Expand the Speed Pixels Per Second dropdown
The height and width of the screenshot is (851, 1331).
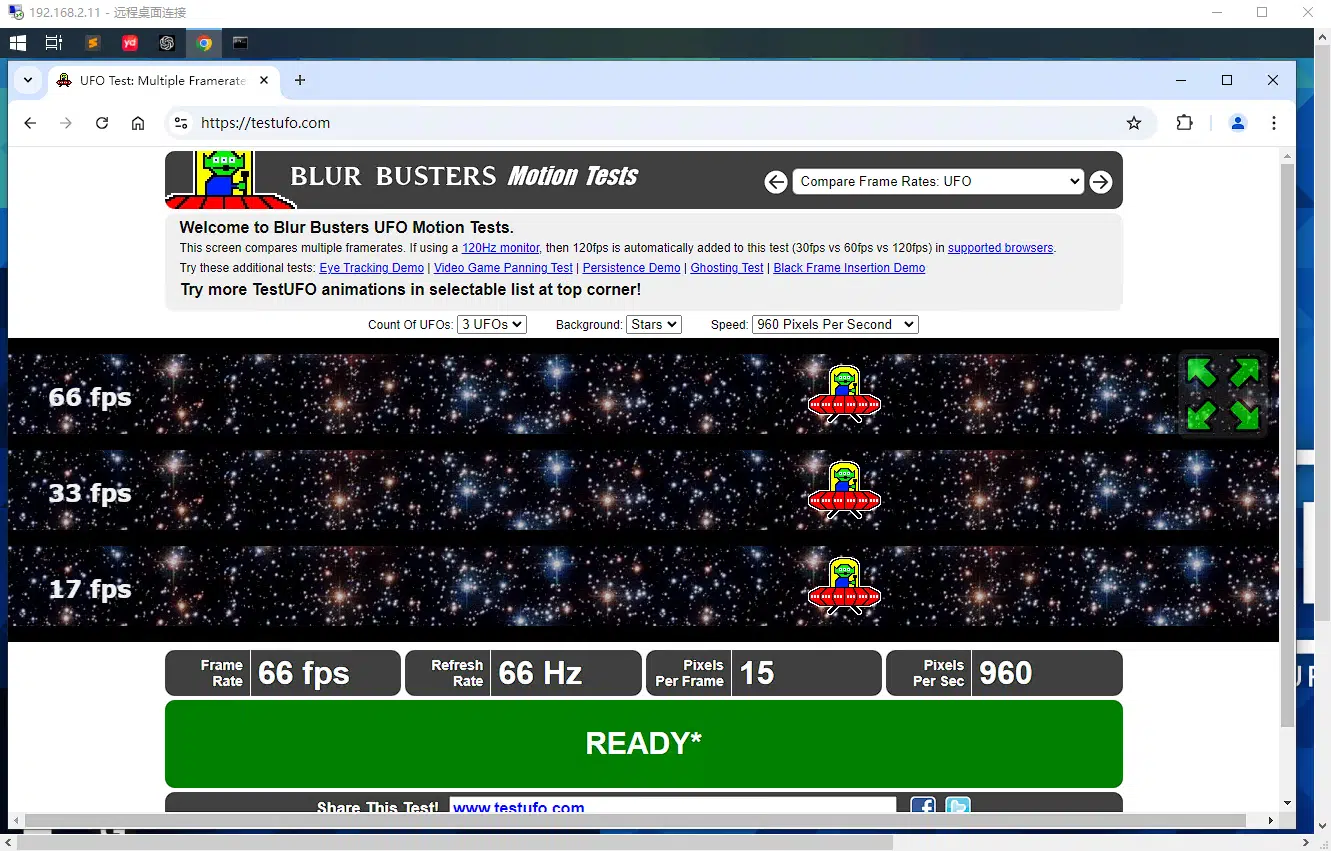835,325
